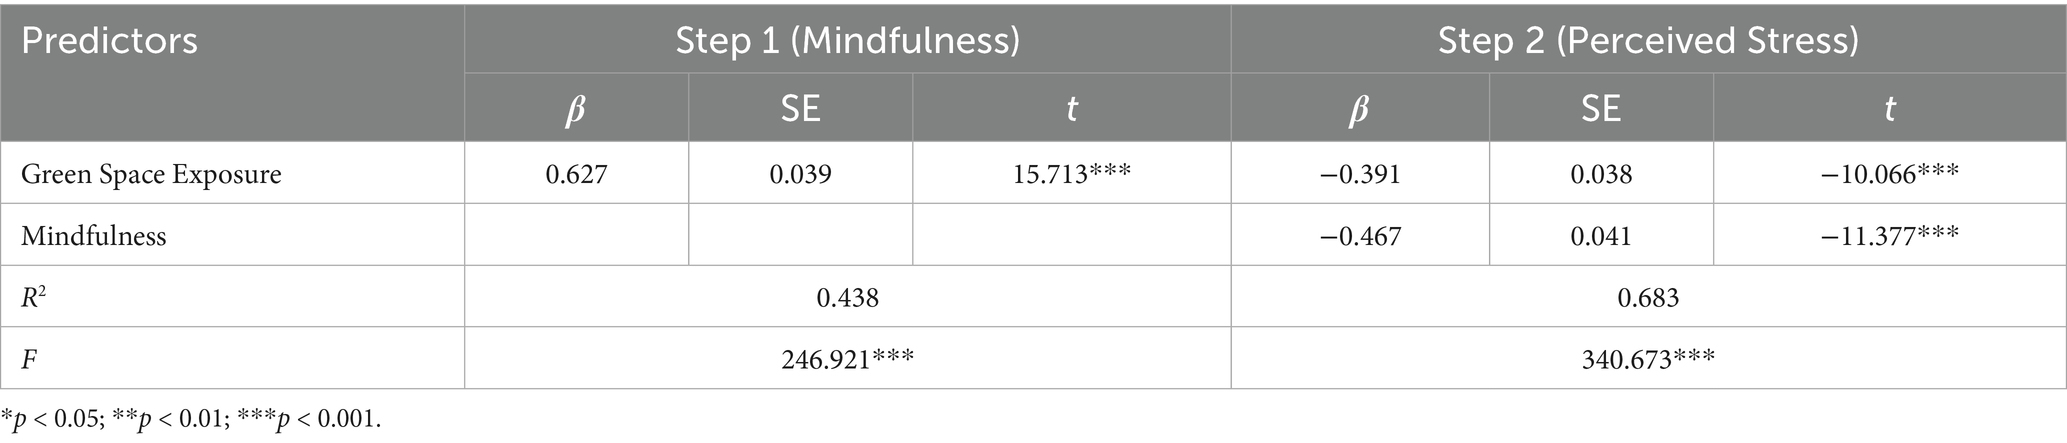This screenshot has height=443, width=2067.
Task: Click the 0.041 standard error cell
Action: pyautogui.click(x=1600, y=236)
